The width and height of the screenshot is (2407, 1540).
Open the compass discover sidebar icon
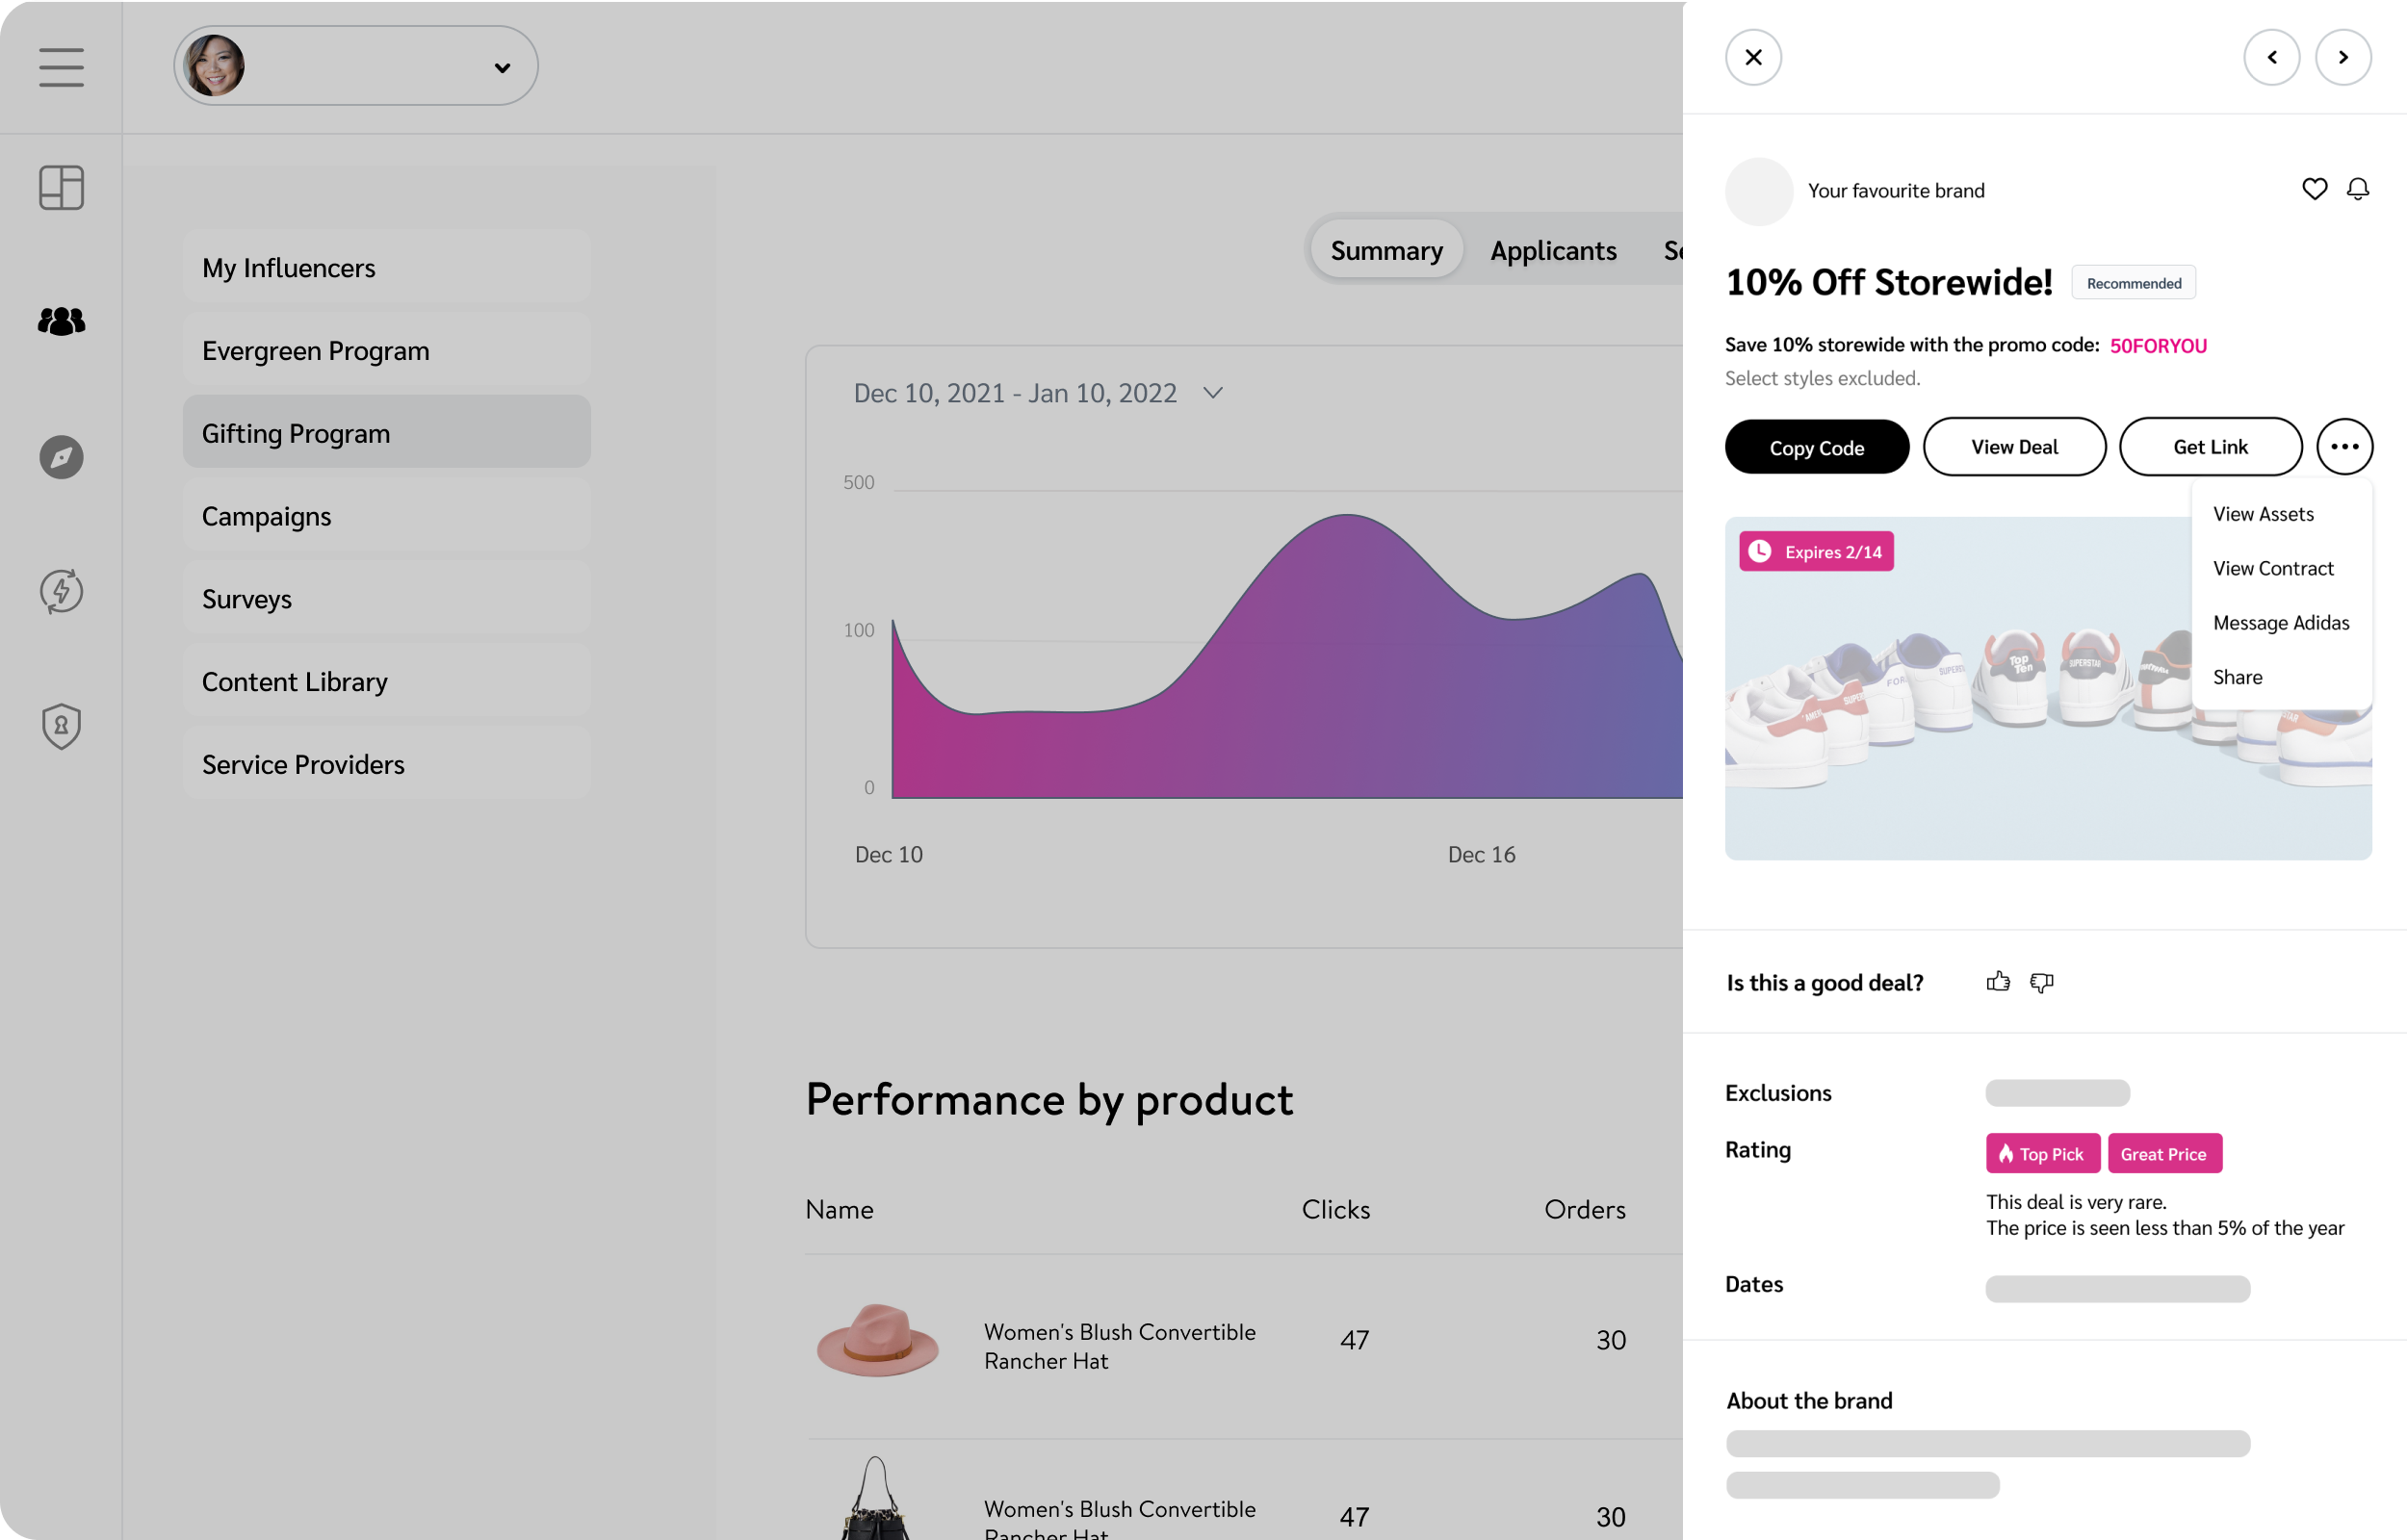61,457
